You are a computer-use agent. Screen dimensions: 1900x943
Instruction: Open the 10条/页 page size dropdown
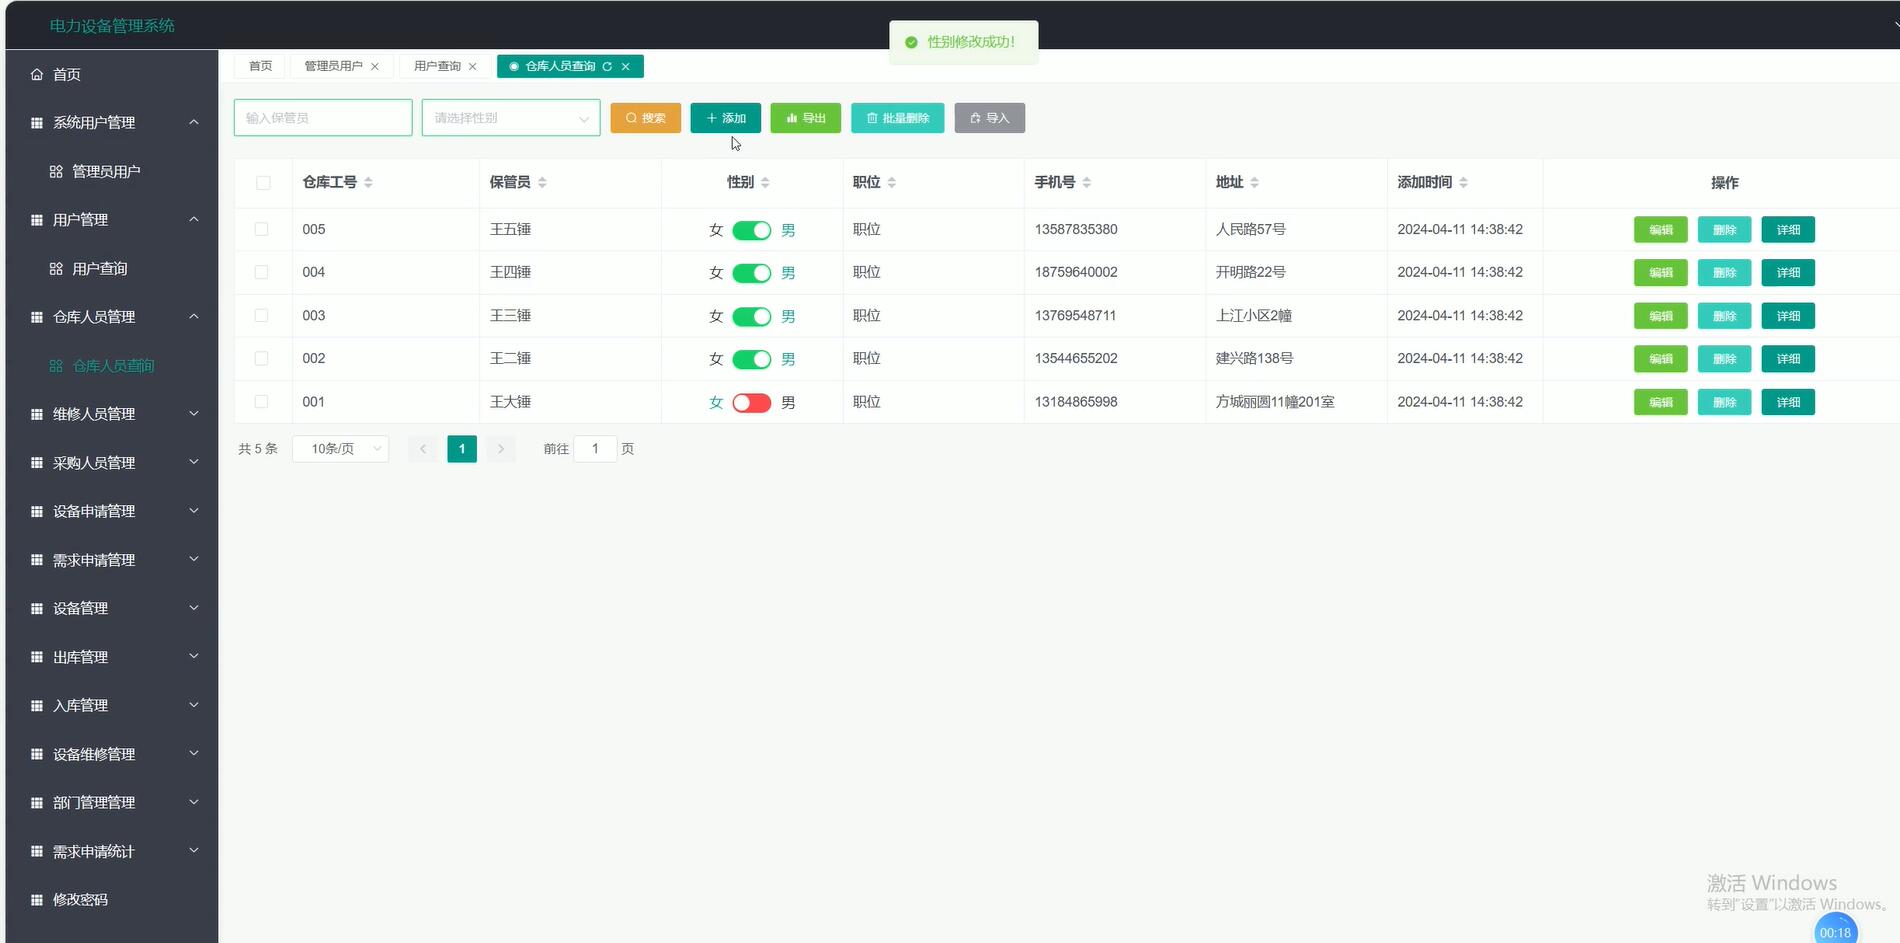[340, 448]
